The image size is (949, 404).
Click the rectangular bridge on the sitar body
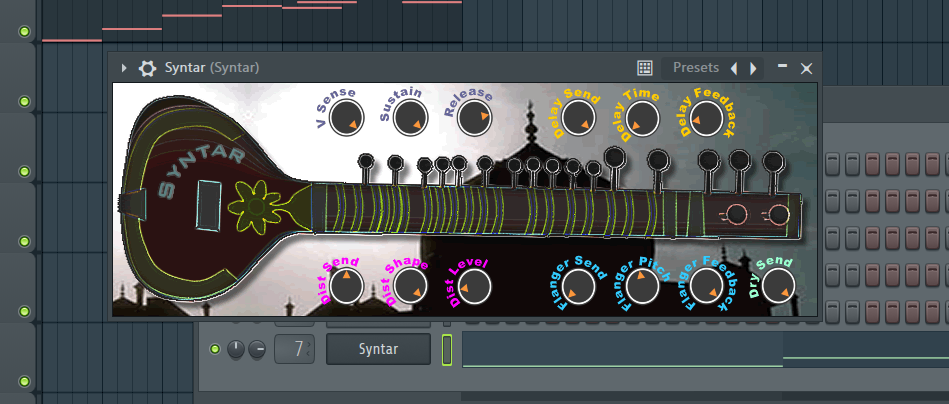(210, 204)
